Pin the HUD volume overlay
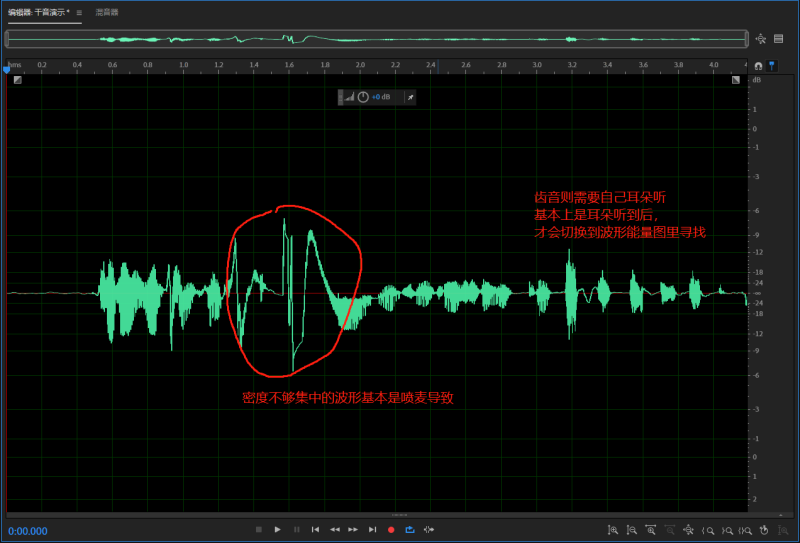This screenshot has height=543, width=800. pyautogui.click(x=411, y=97)
